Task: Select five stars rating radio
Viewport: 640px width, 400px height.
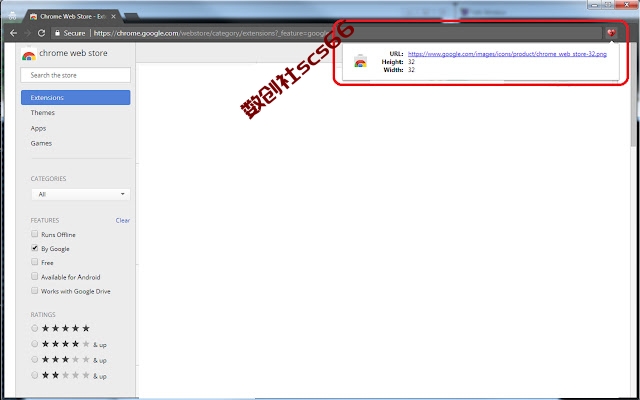Action: [35, 328]
